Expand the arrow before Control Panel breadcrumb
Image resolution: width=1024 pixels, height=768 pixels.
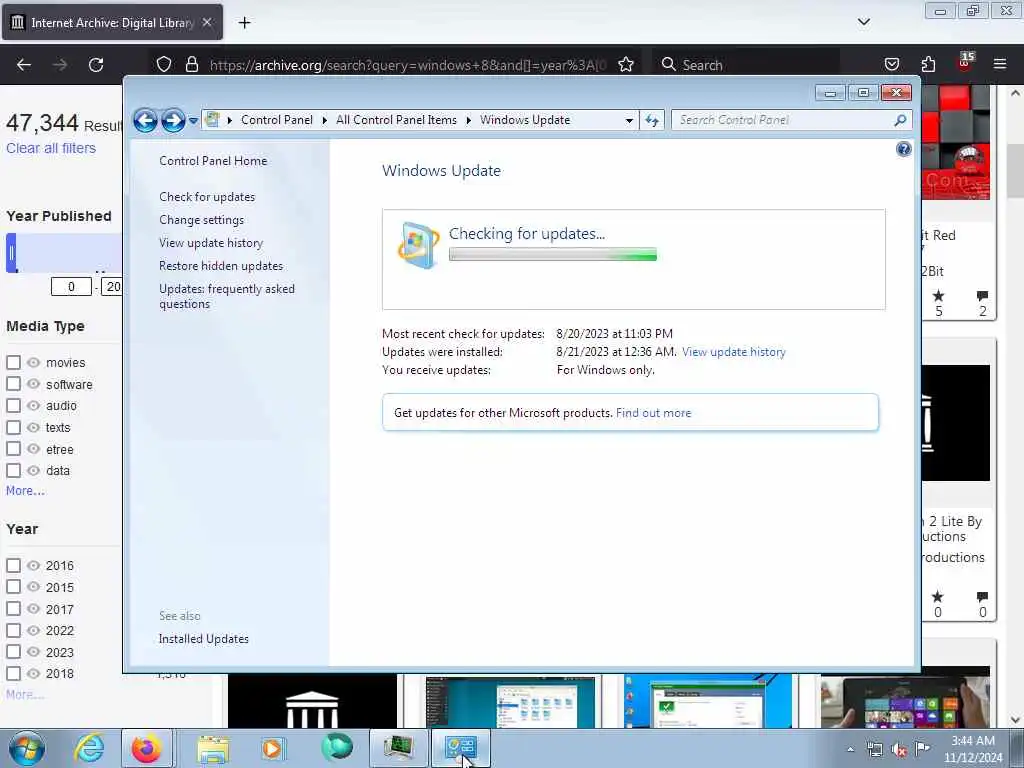click(230, 120)
